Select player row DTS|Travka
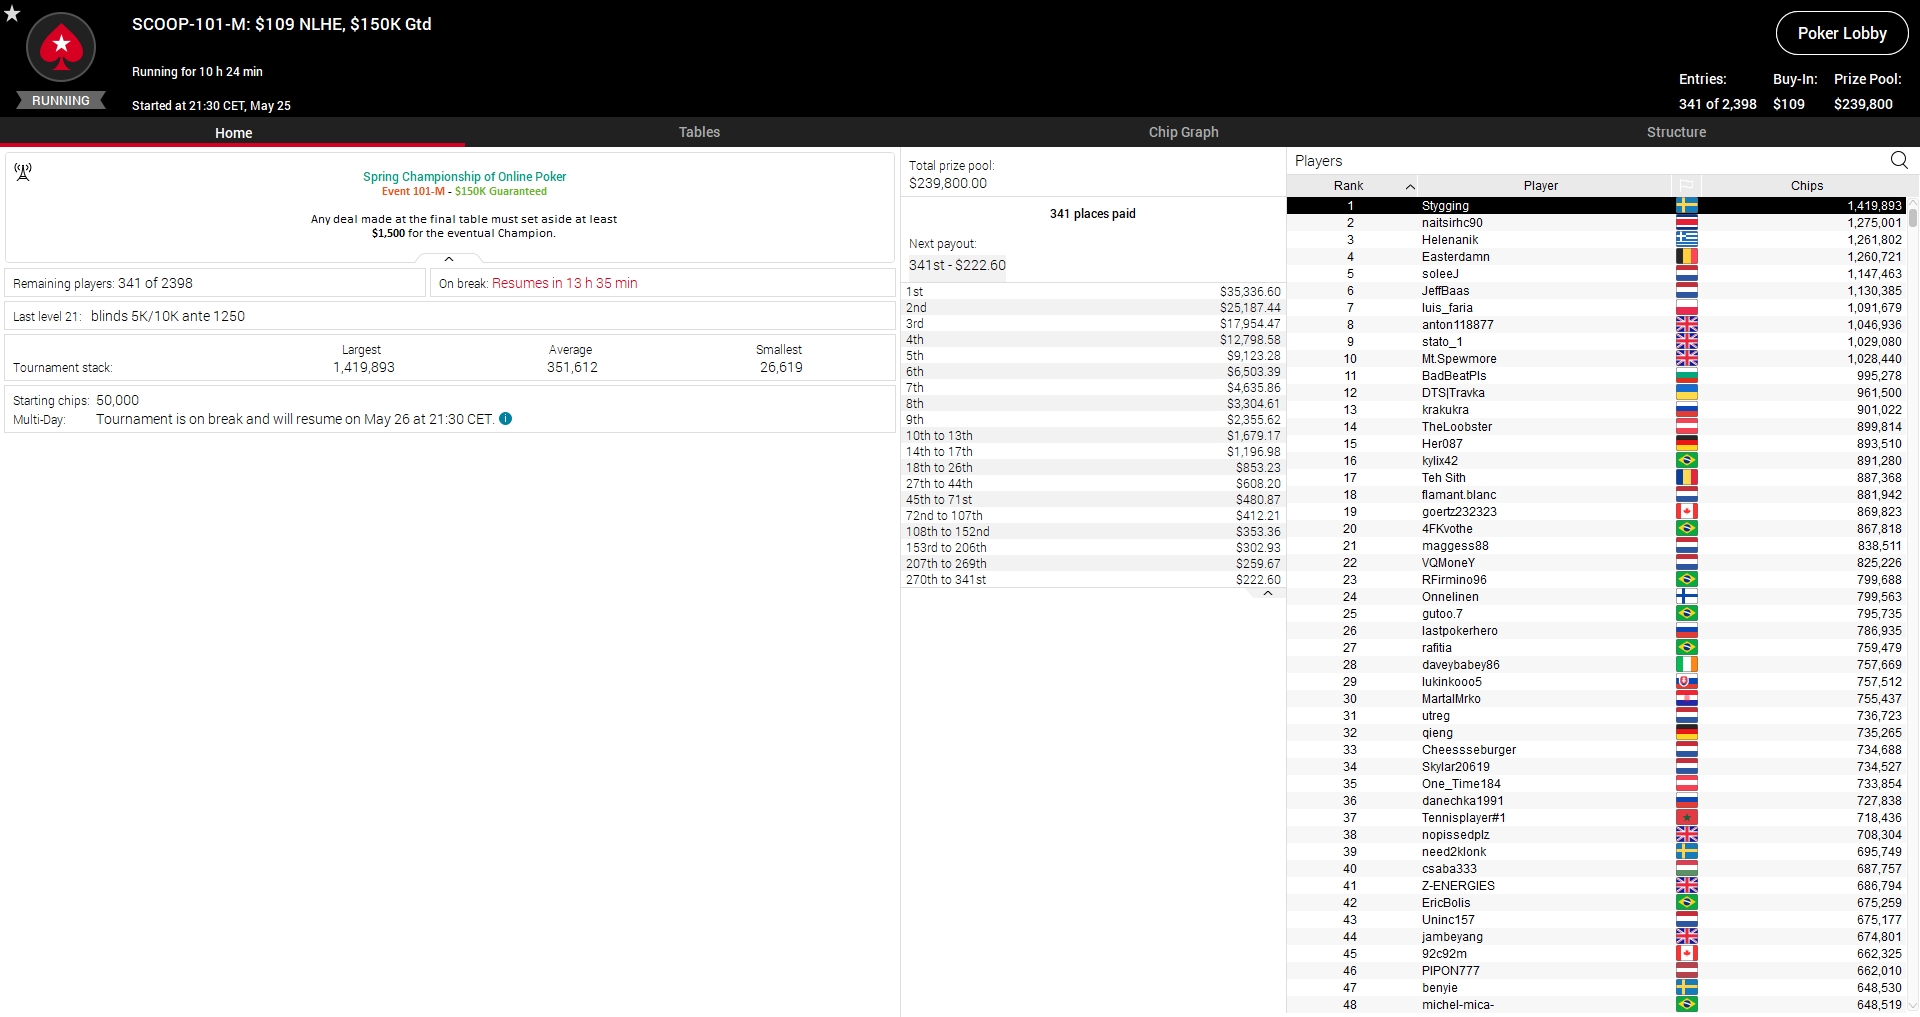The image size is (1920, 1017). [1596, 393]
